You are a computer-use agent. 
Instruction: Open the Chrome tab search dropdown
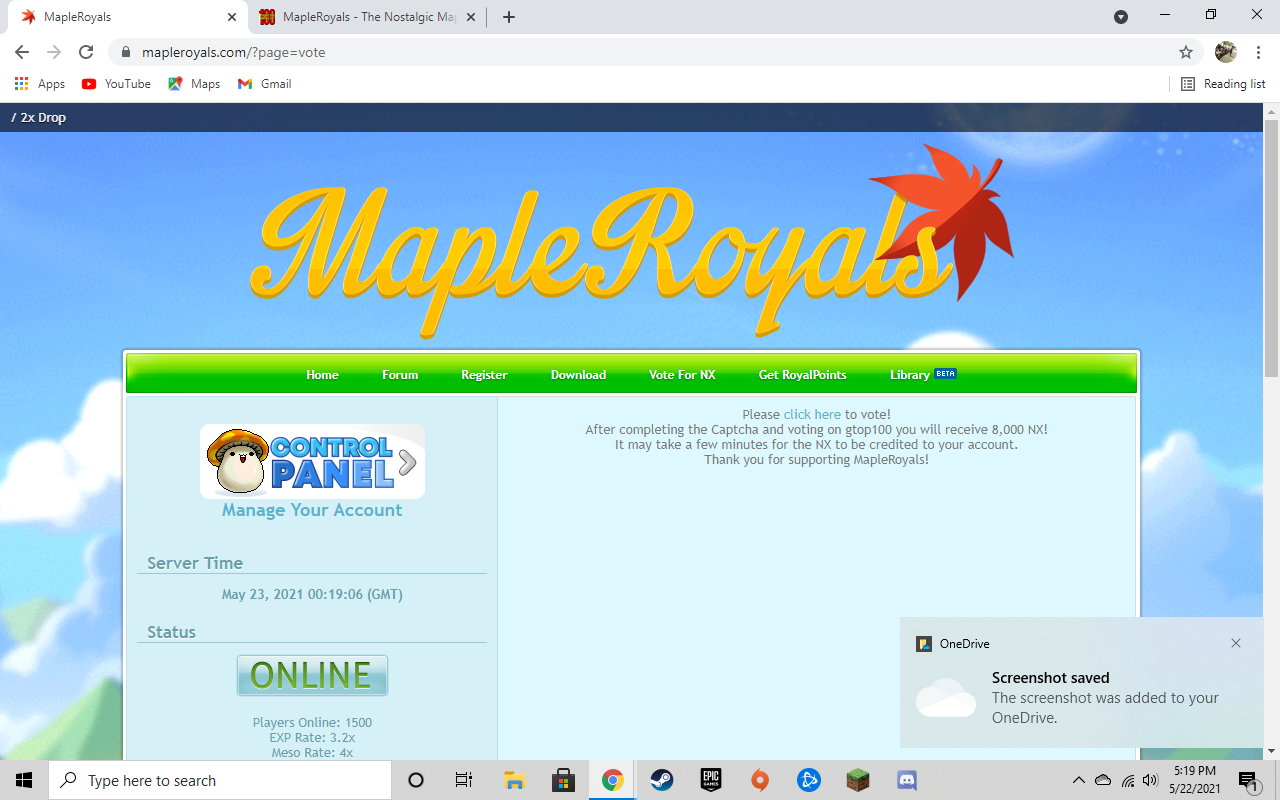pos(1121,17)
